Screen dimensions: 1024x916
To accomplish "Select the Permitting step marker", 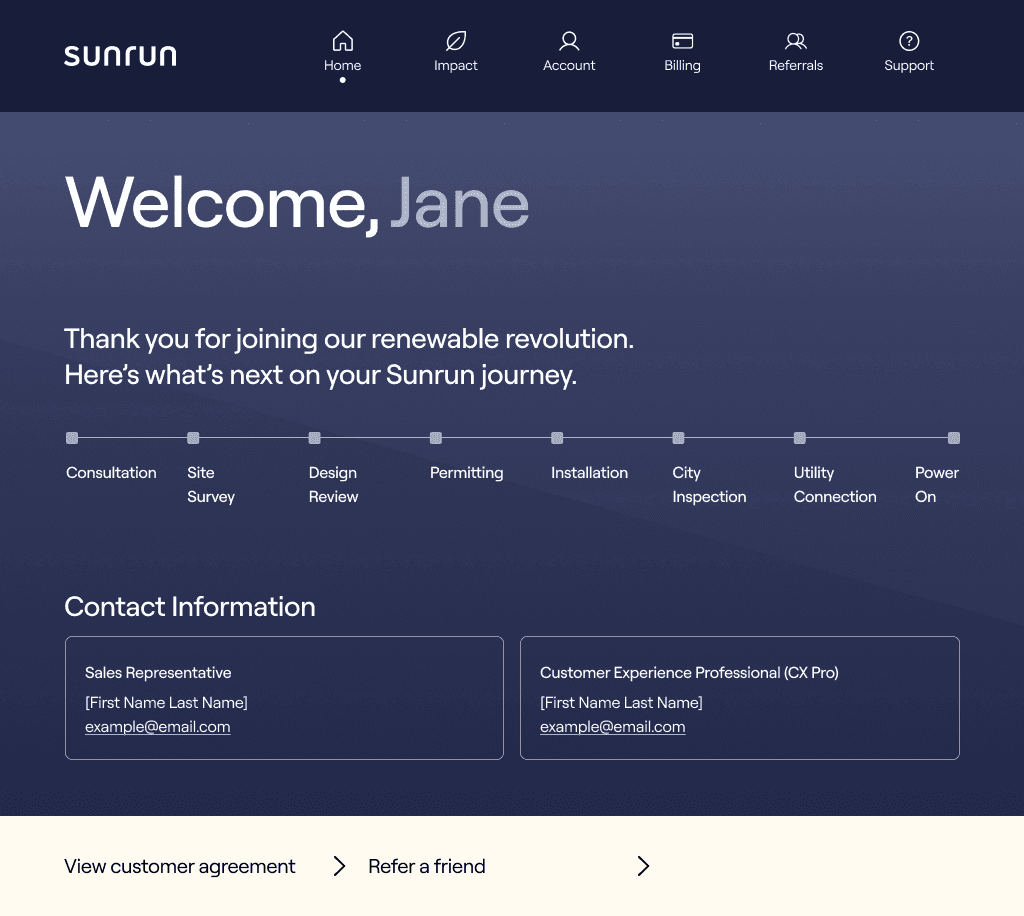I will coord(436,438).
